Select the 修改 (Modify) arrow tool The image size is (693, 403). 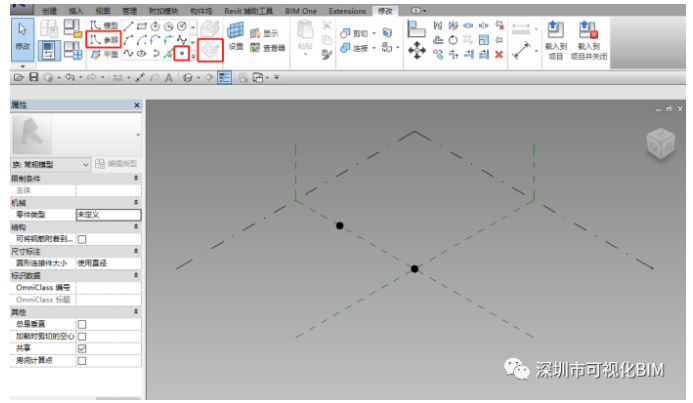coord(22,40)
